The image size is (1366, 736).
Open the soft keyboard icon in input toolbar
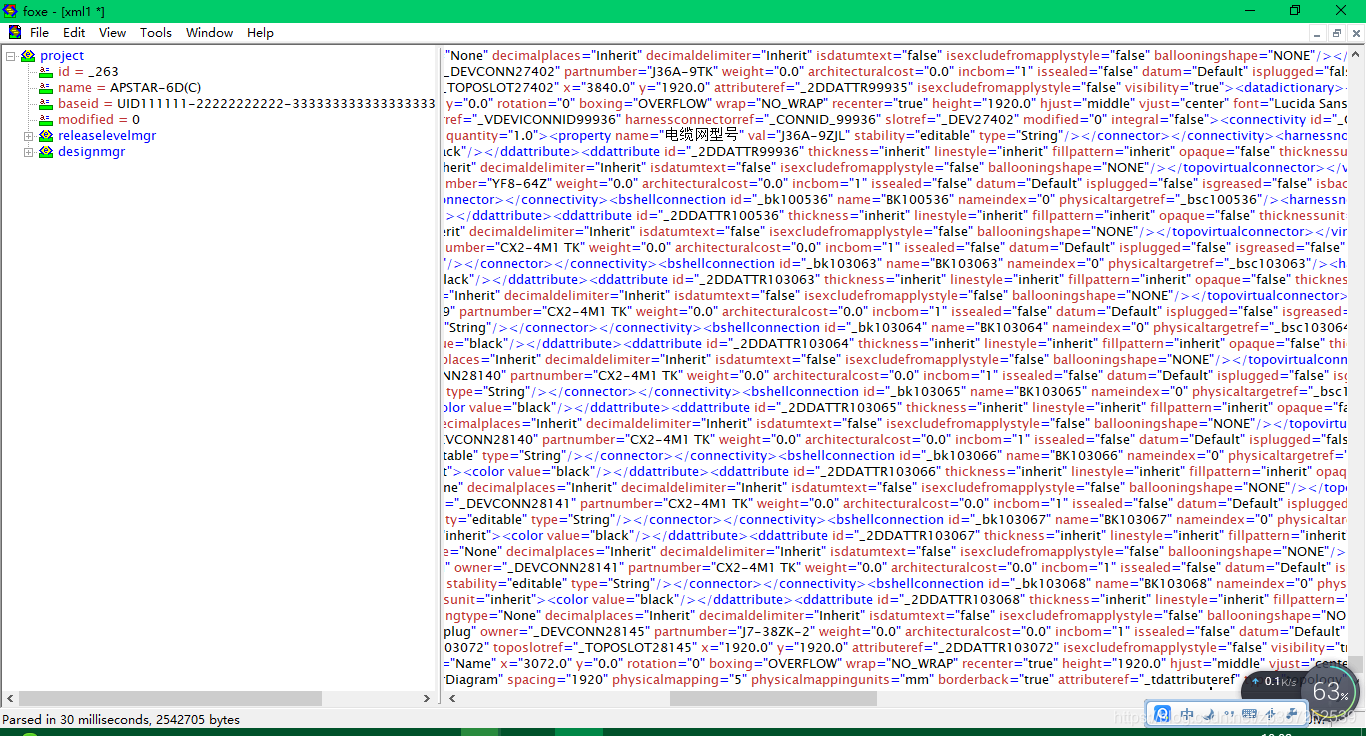[x=1249, y=713]
